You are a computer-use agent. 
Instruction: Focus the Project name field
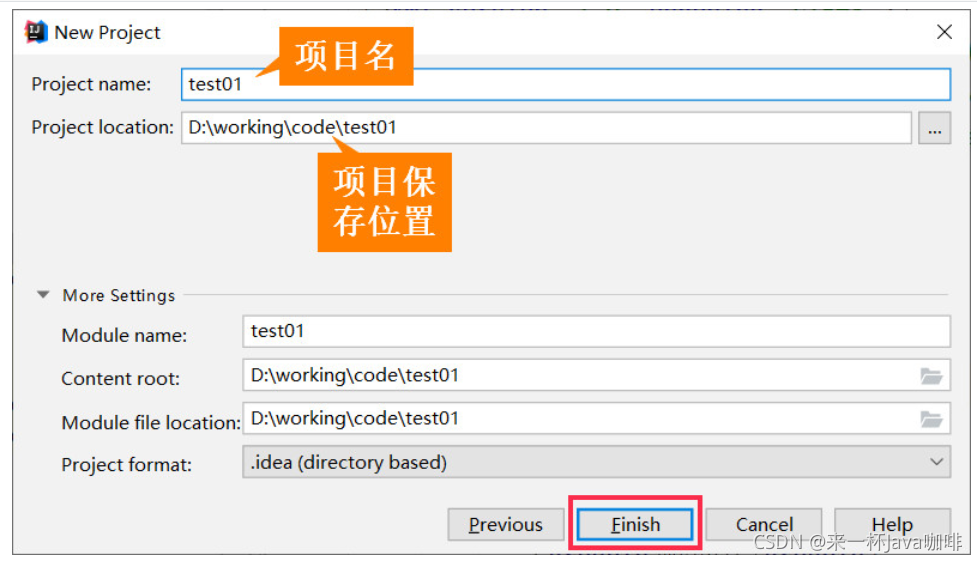[x=566, y=84]
